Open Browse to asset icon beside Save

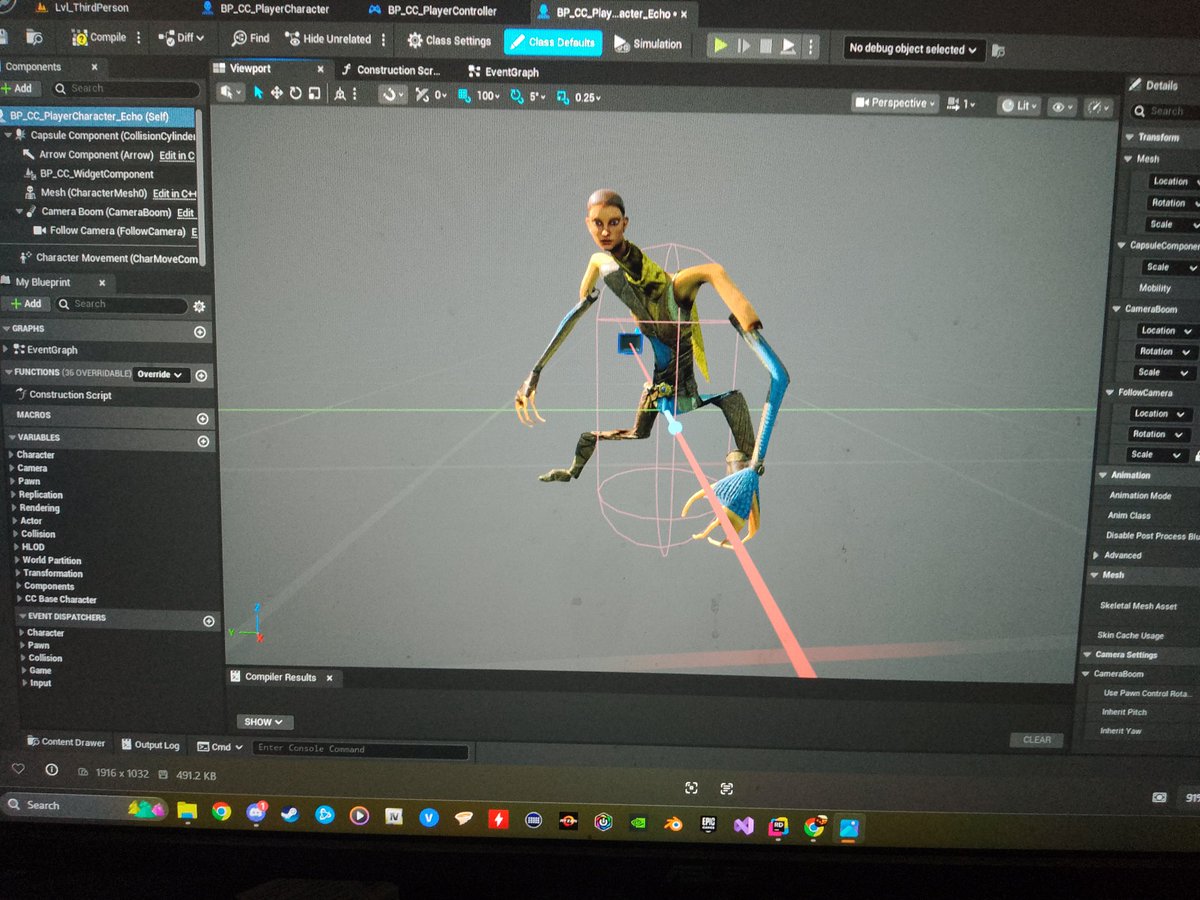click(x=34, y=38)
